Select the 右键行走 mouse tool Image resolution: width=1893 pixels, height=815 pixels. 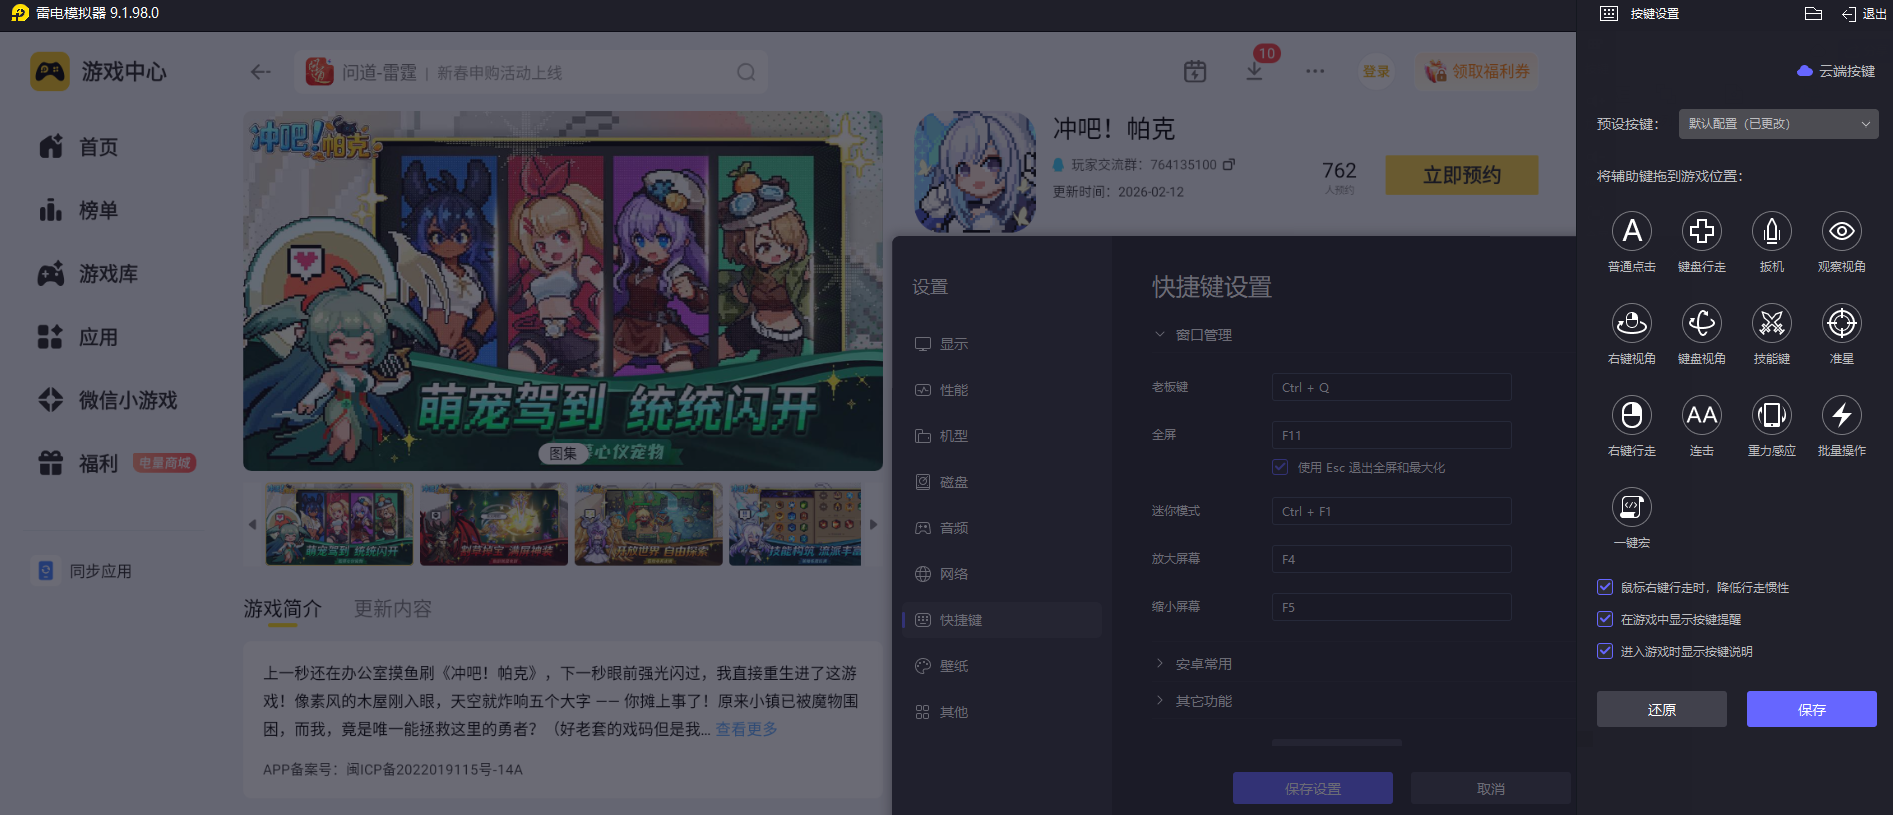[x=1631, y=416]
